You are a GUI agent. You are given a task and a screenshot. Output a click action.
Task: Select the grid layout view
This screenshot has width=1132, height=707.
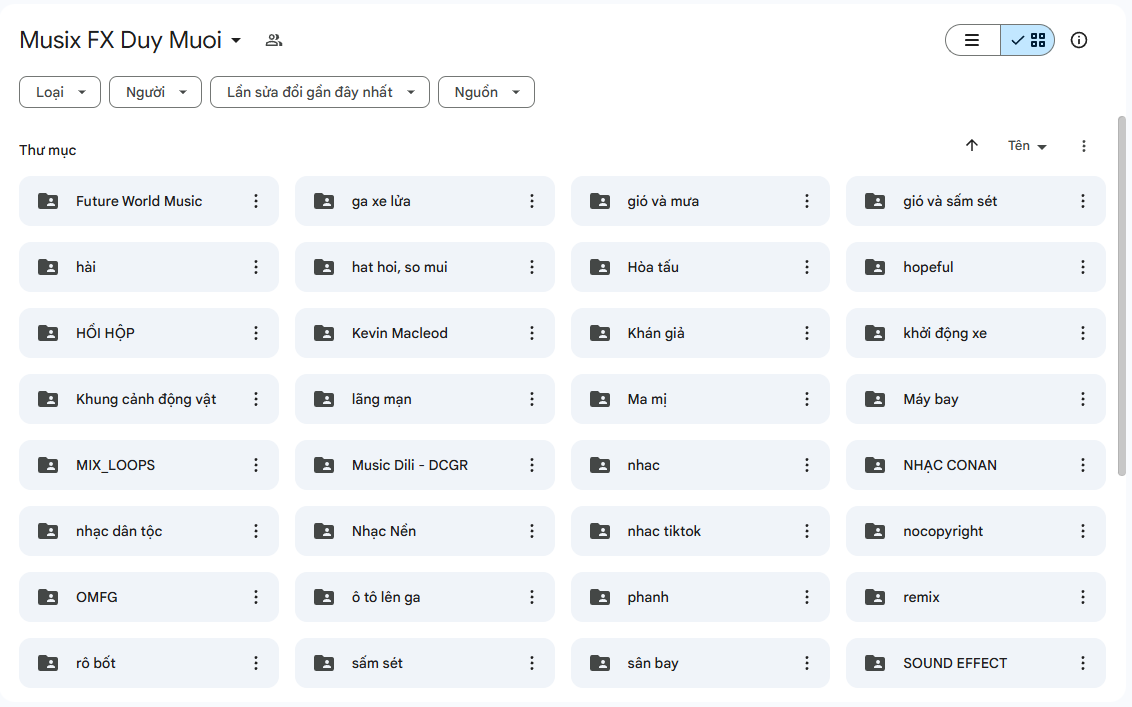click(x=1028, y=40)
